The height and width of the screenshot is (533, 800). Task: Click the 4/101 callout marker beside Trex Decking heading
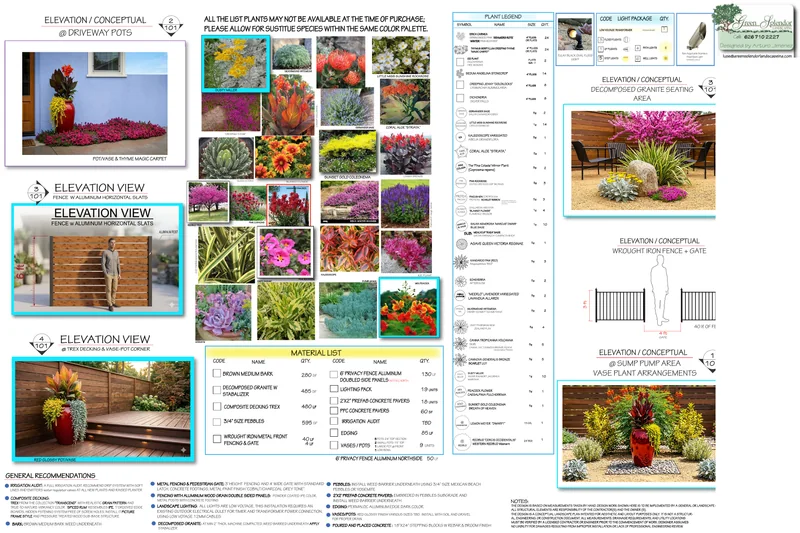coord(41,343)
